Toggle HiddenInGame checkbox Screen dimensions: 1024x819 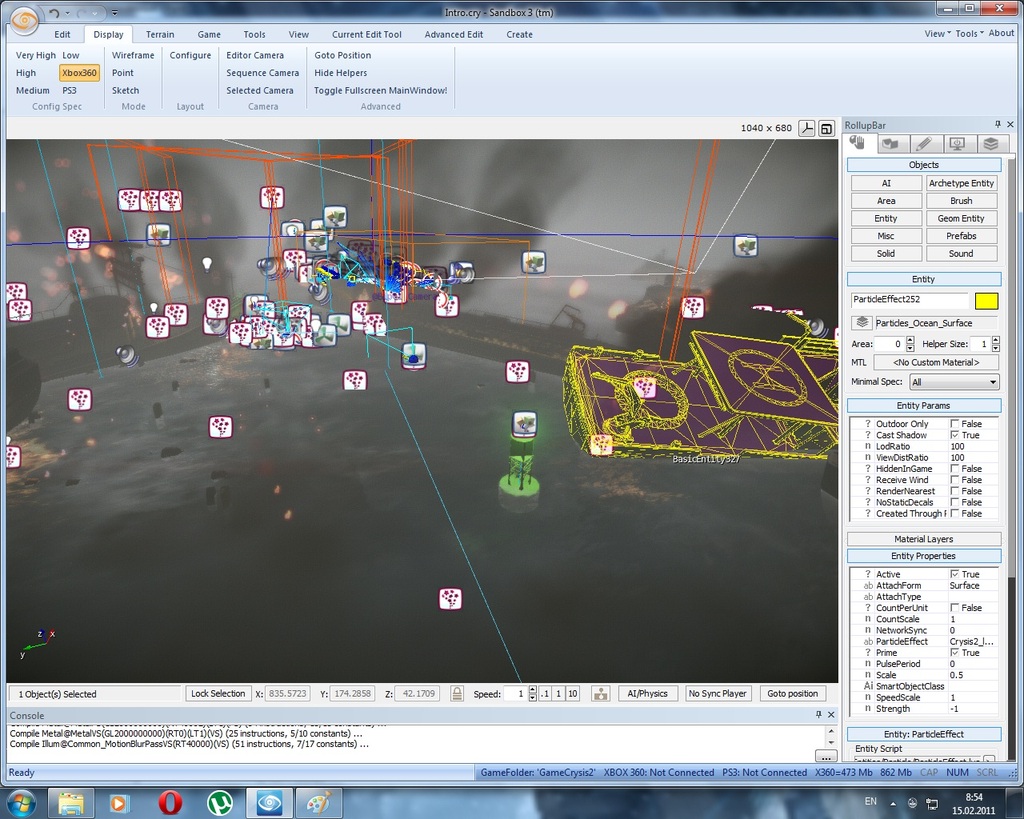pos(955,468)
